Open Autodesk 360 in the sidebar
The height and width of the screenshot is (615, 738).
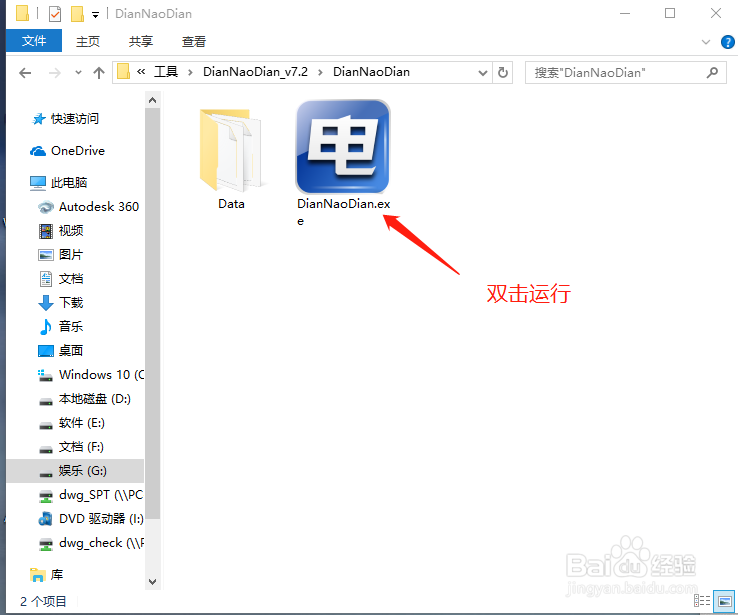pyautogui.click(x=88, y=207)
